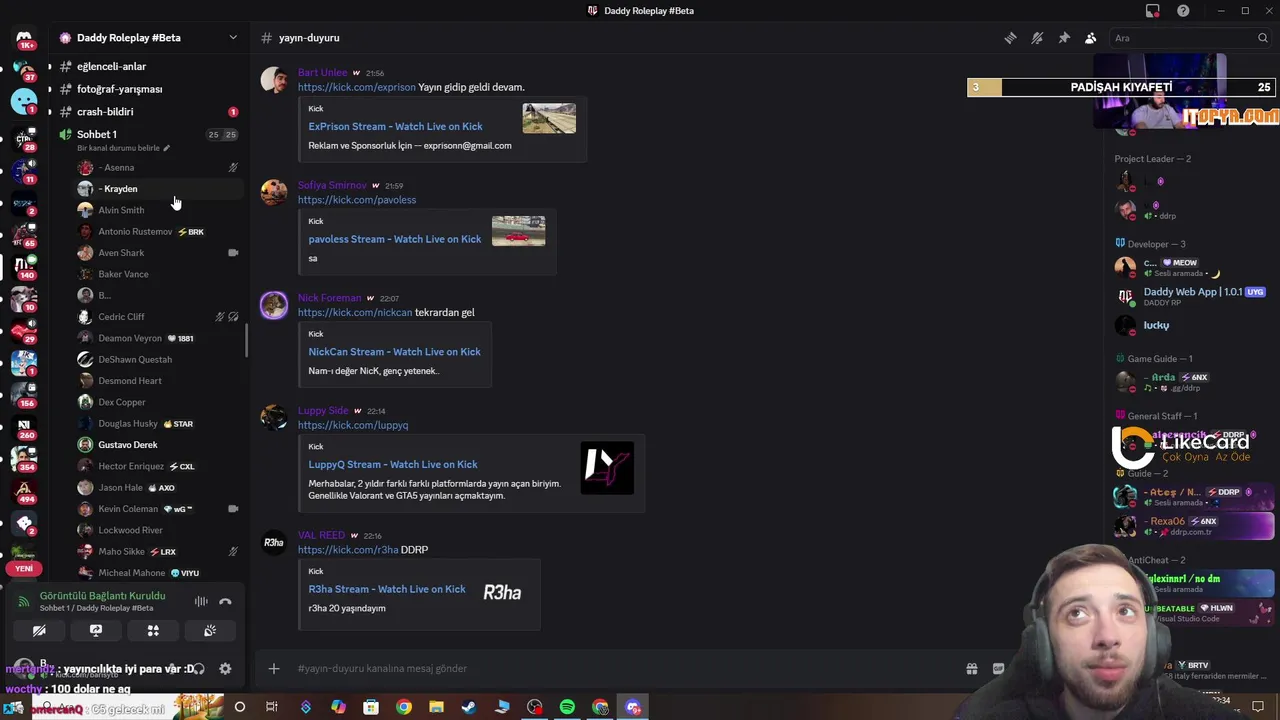The width and height of the screenshot is (1280, 720).
Task: Select the Sohbet 1 voice channel
Action: pos(97,134)
